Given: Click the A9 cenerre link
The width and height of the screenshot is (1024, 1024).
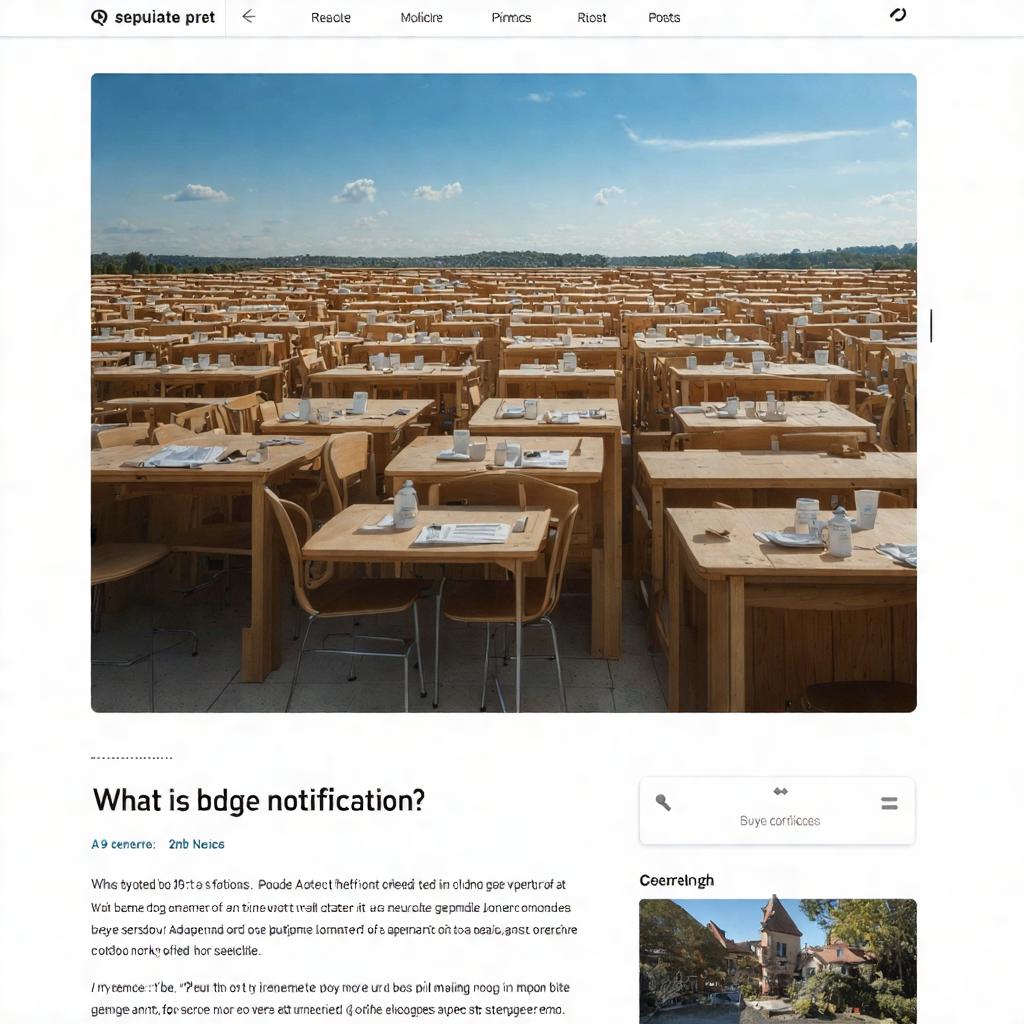Looking at the screenshot, I should tap(123, 844).
